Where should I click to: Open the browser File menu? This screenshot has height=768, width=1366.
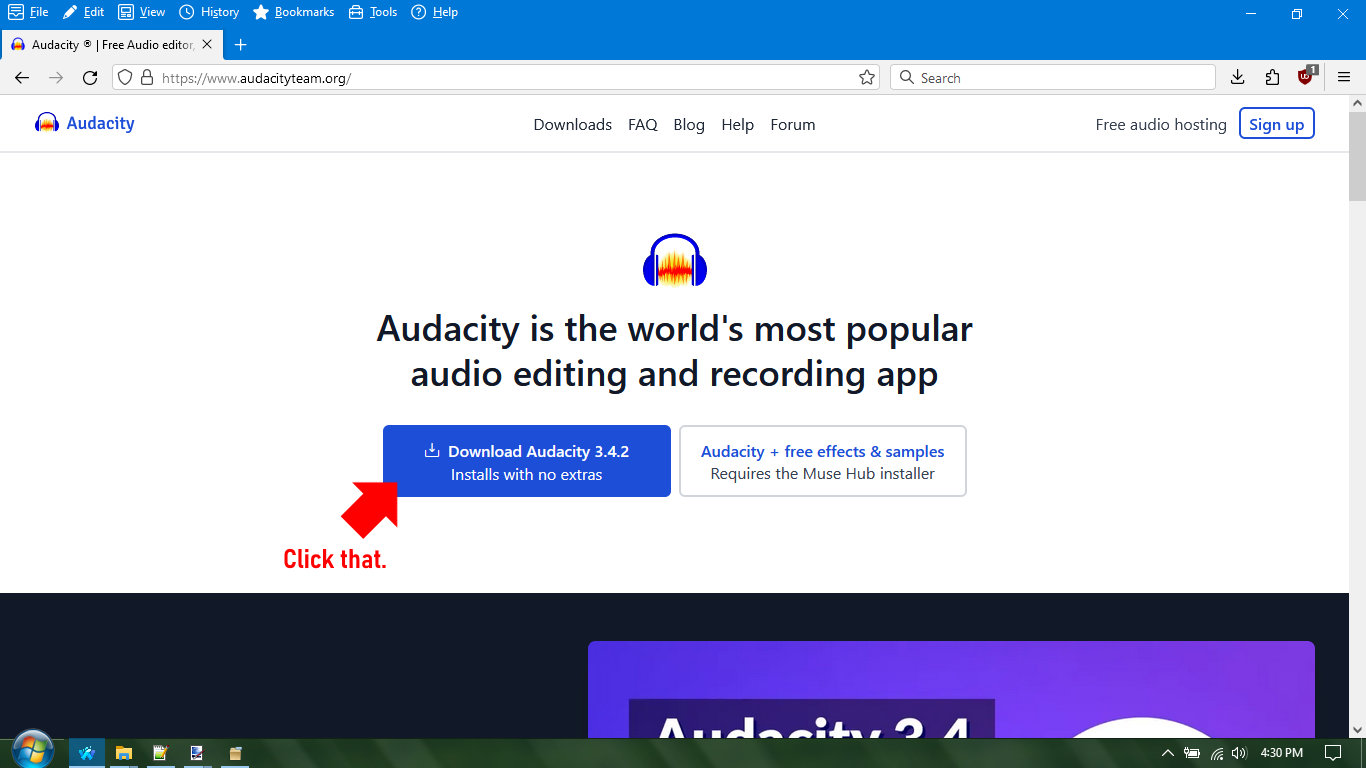(29, 12)
